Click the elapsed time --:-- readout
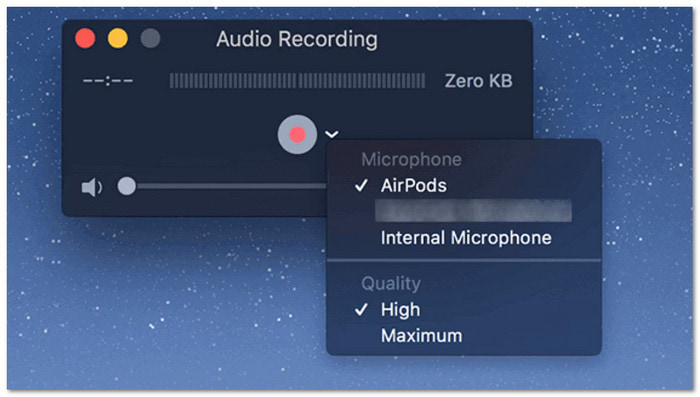 coord(108,81)
